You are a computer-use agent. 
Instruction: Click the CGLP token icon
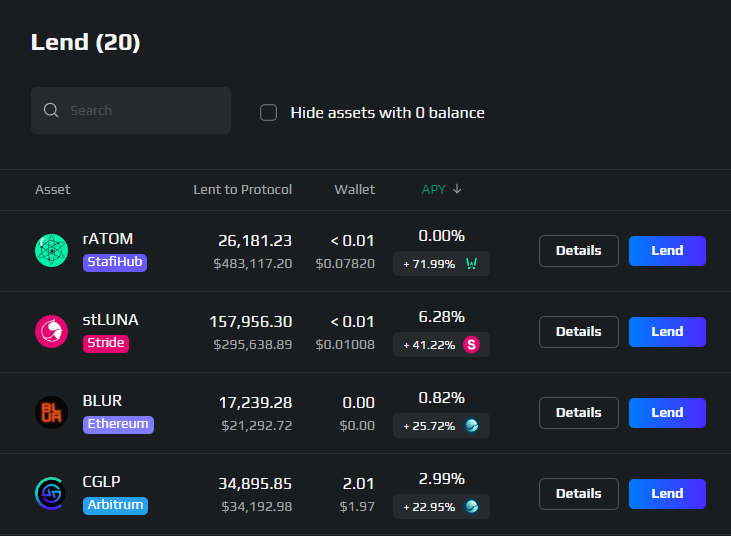[x=51, y=493]
